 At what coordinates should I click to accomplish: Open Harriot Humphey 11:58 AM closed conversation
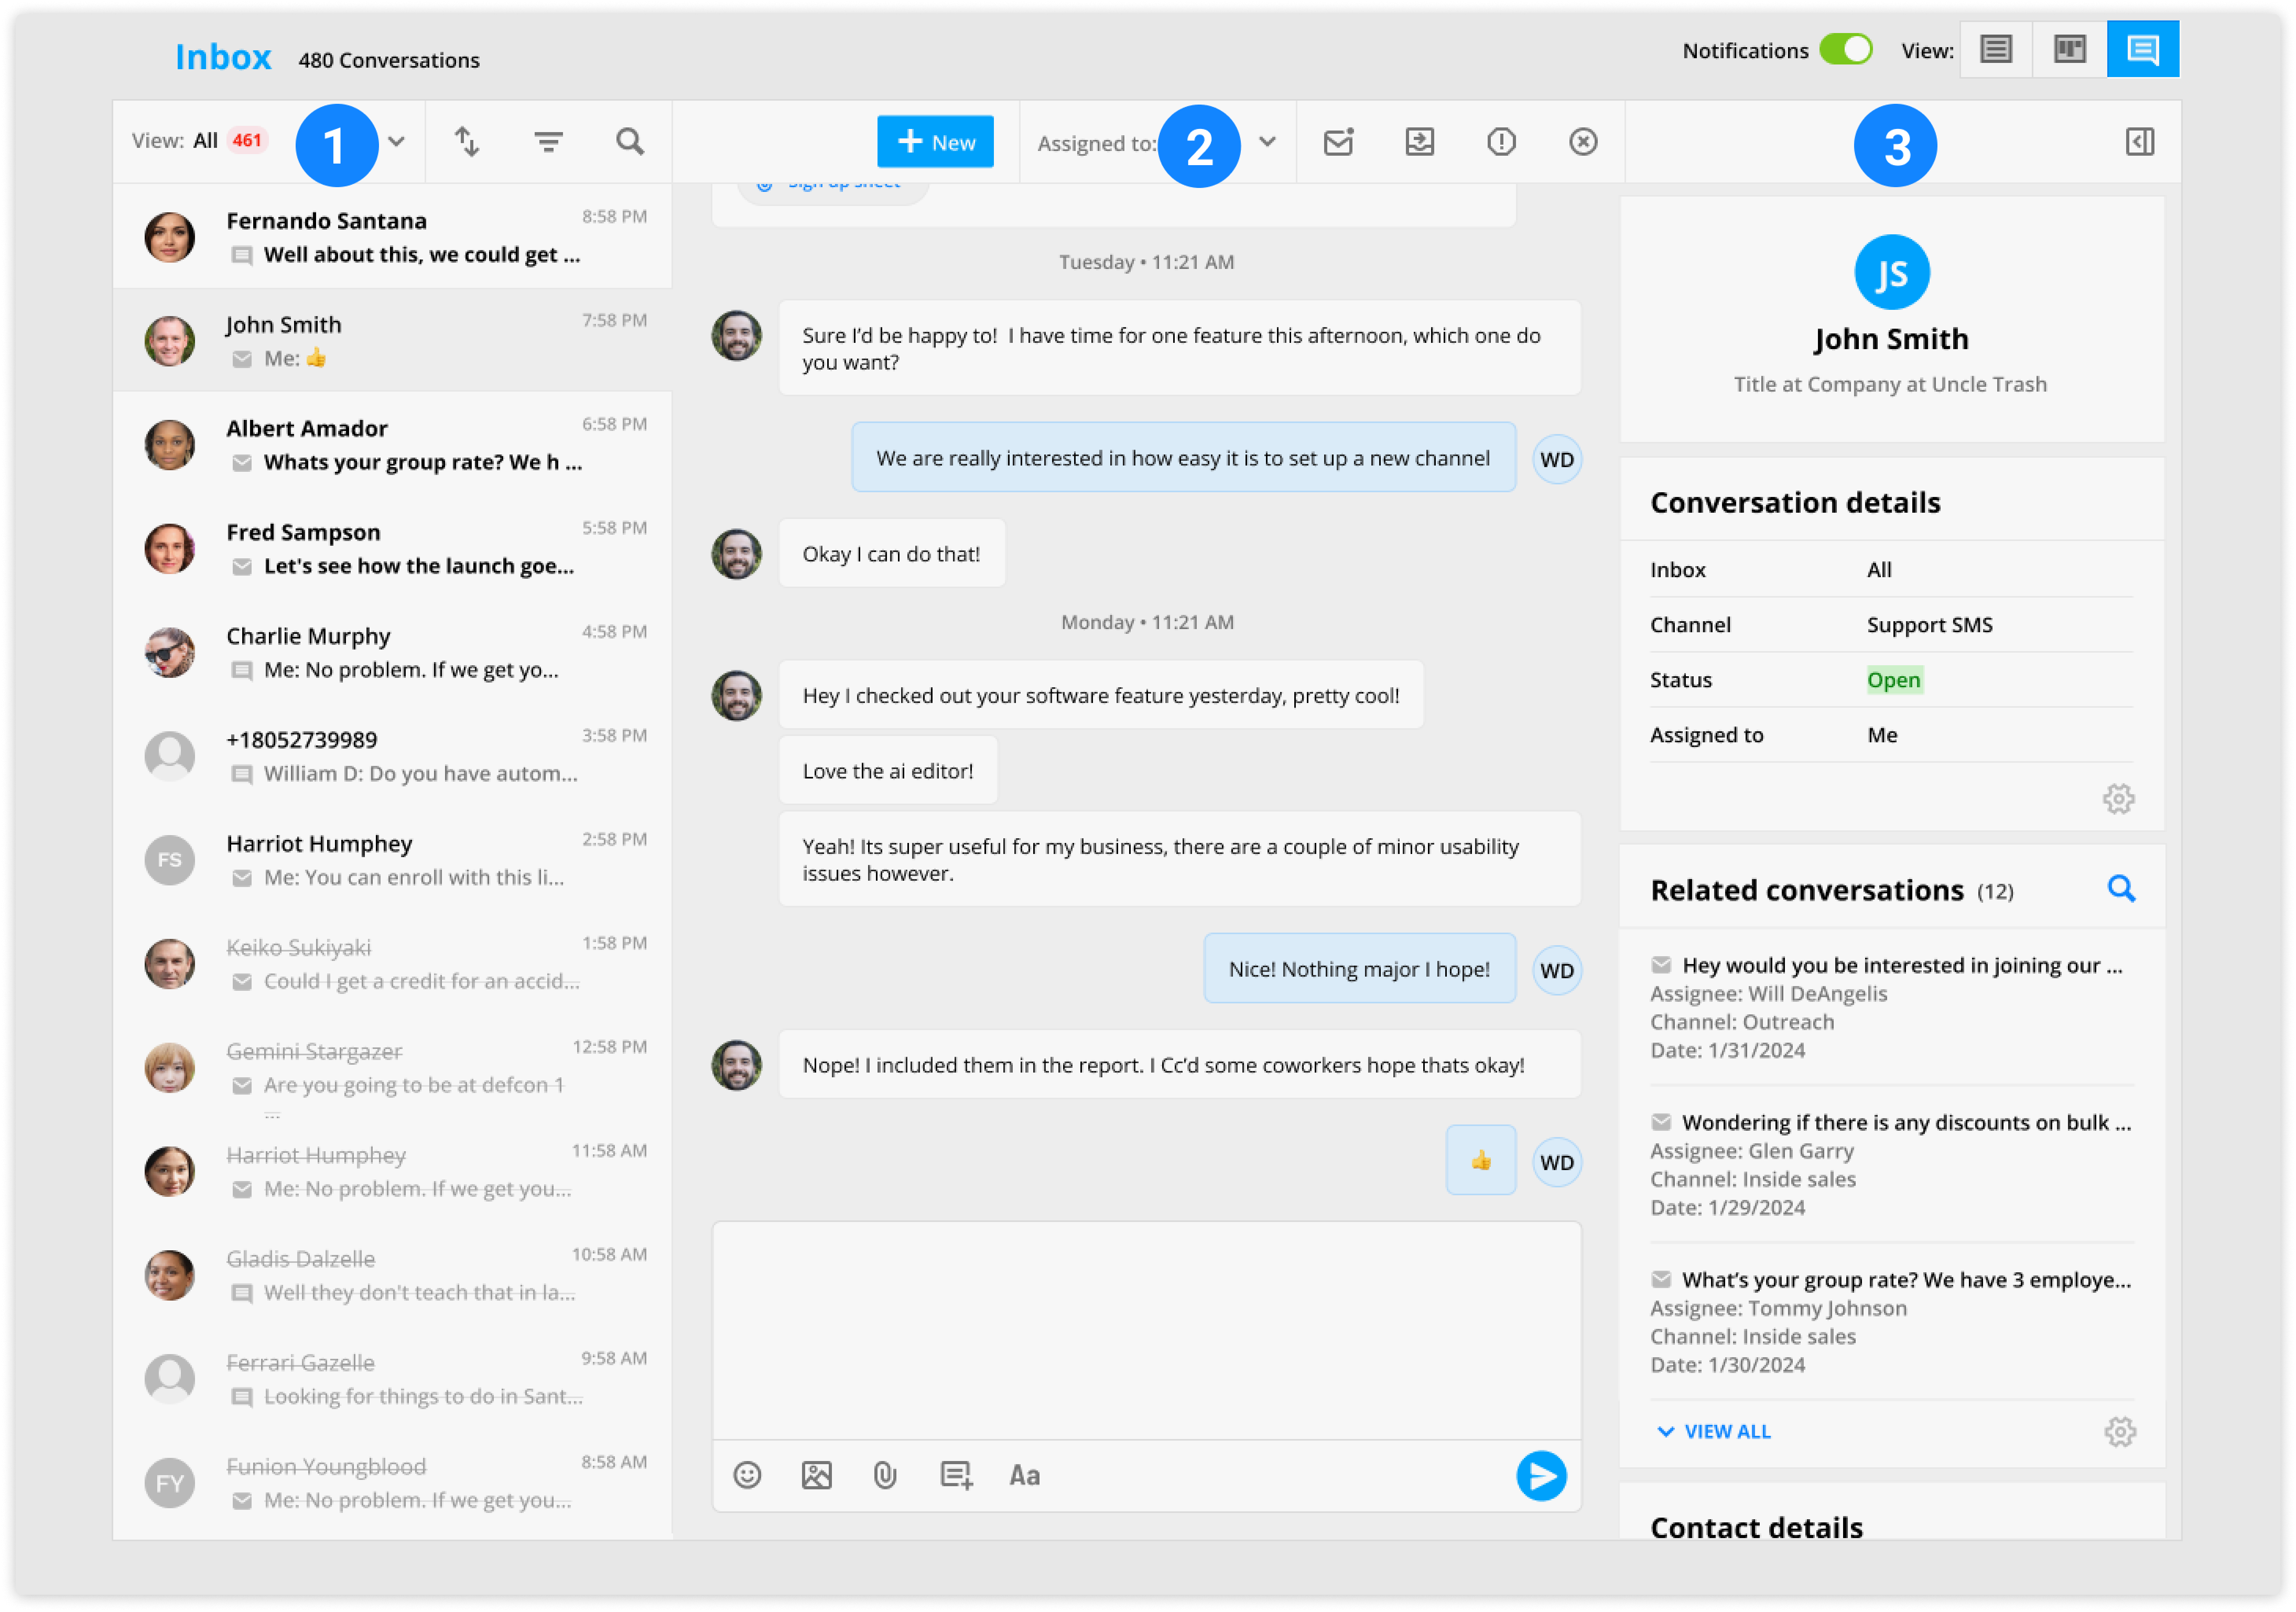pyautogui.click(x=392, y=1171)
